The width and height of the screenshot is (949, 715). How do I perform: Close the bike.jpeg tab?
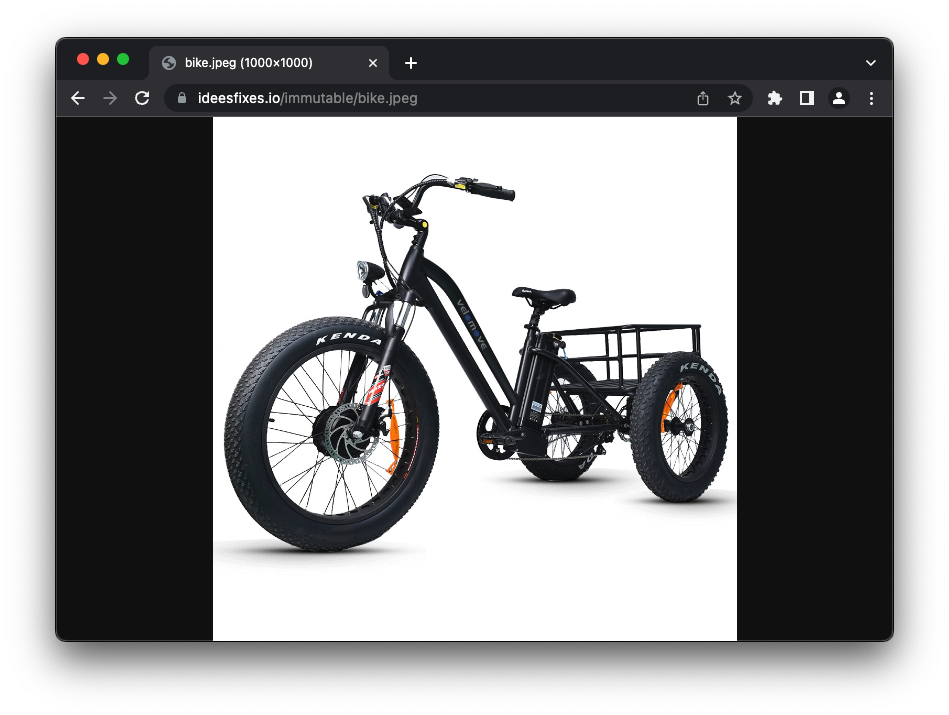pyautogui.click(x=373, y=63)
